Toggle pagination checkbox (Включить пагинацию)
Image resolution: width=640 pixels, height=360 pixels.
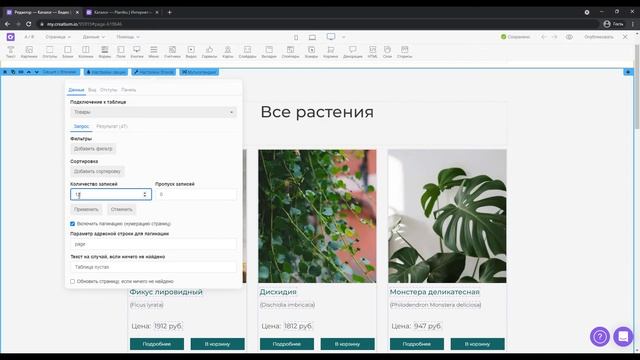[x=73, y=224]
